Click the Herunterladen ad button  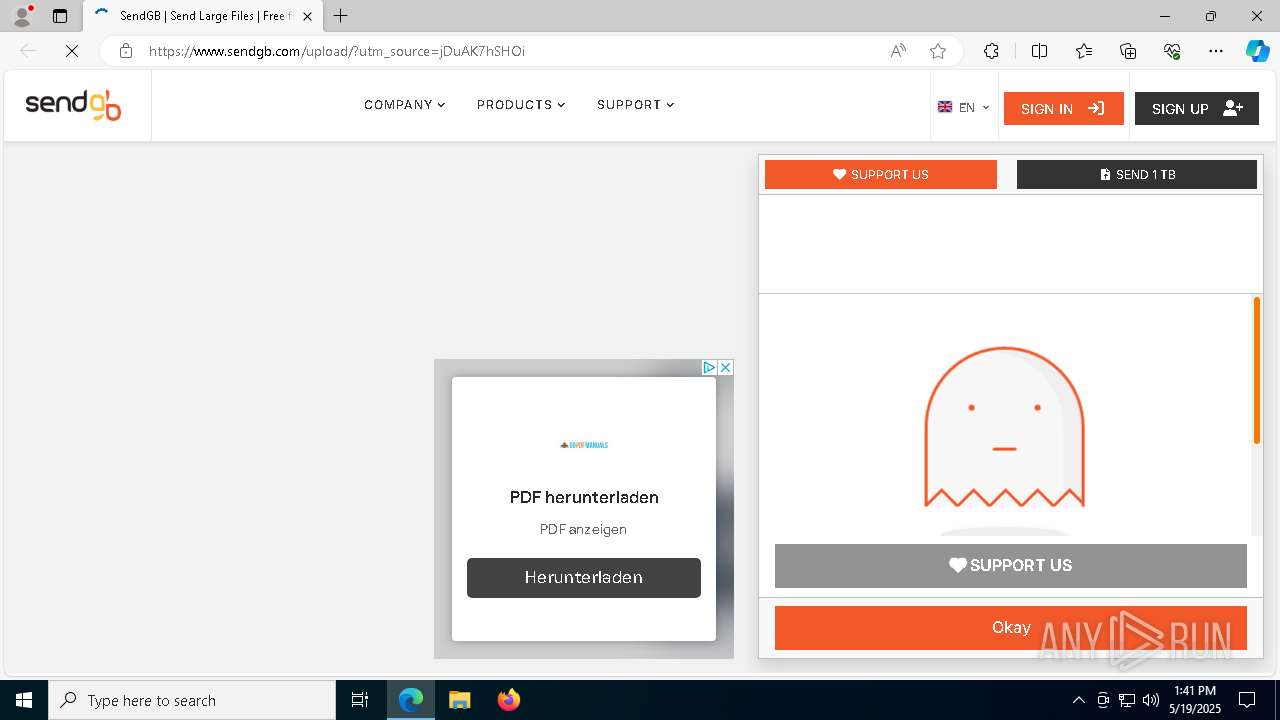(584, 578)
